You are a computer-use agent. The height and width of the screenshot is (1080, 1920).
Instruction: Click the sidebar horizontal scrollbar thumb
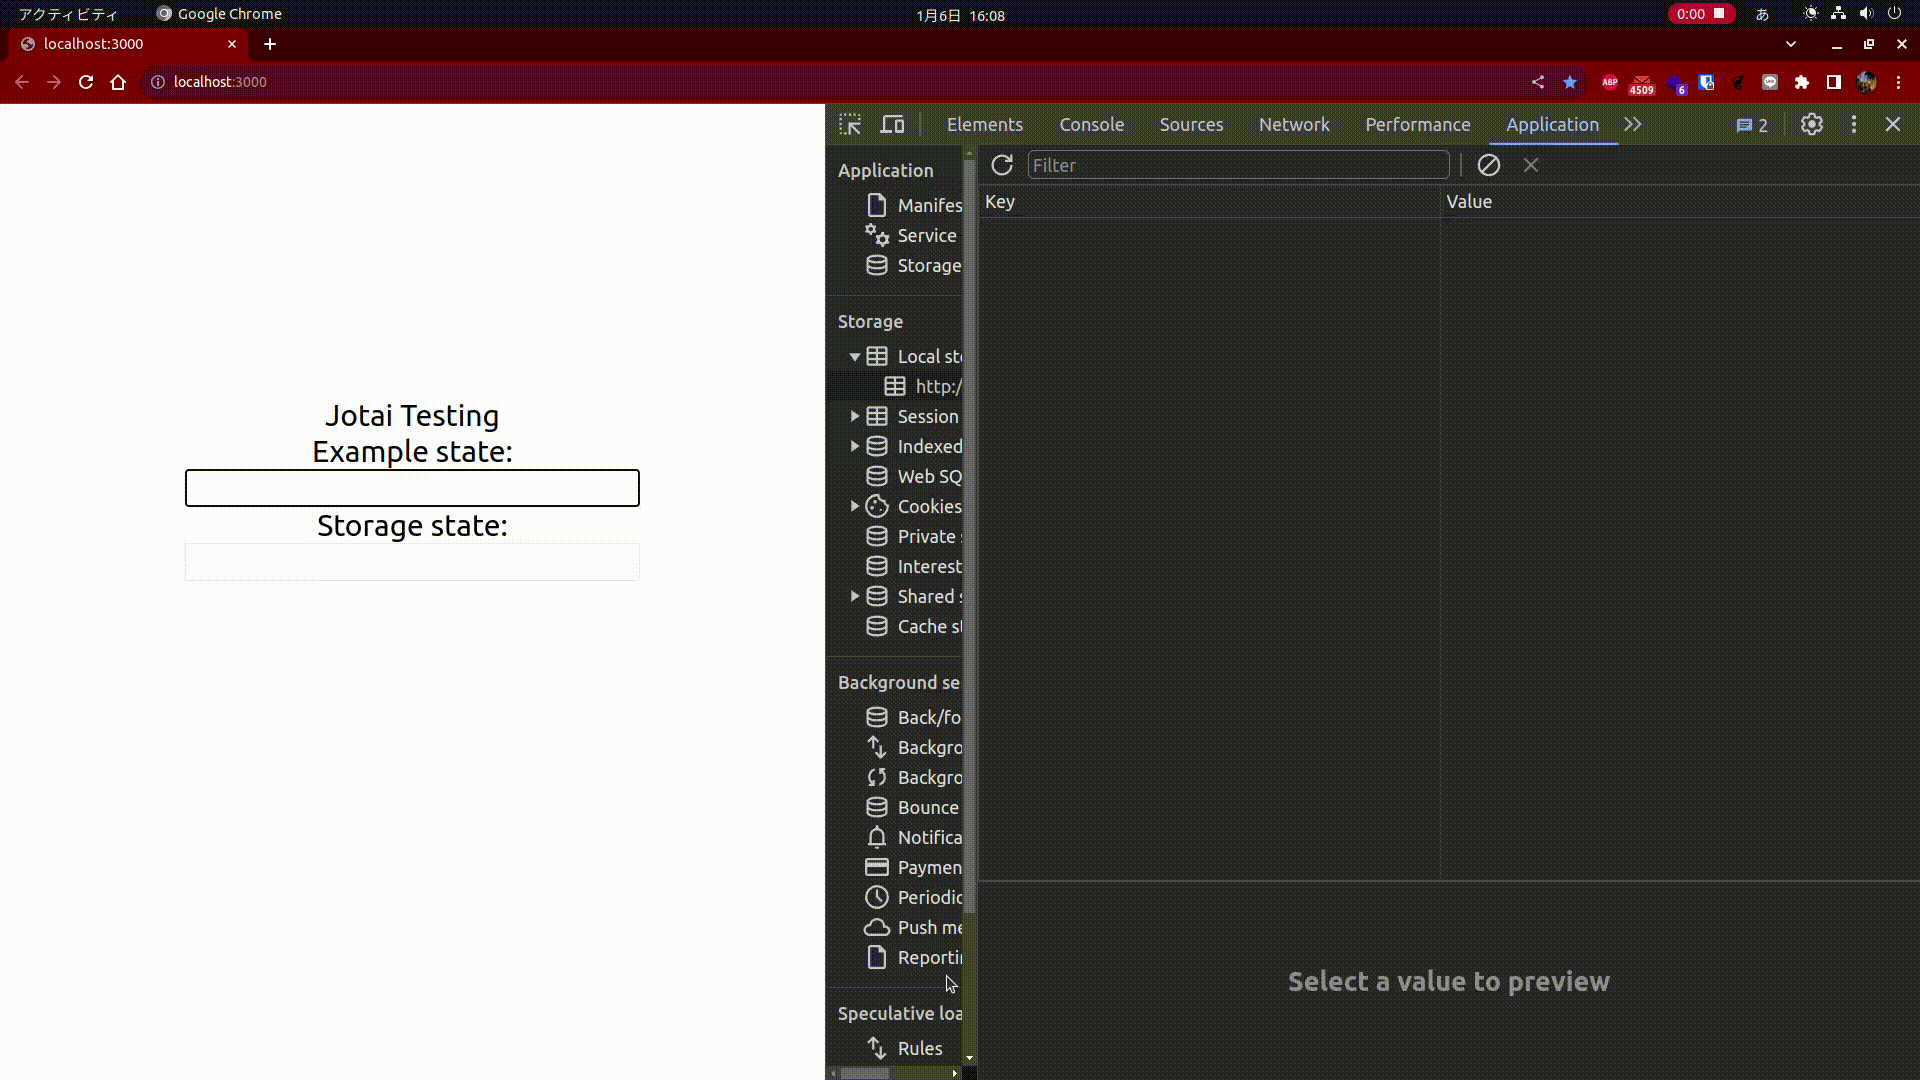point(865,1073)
